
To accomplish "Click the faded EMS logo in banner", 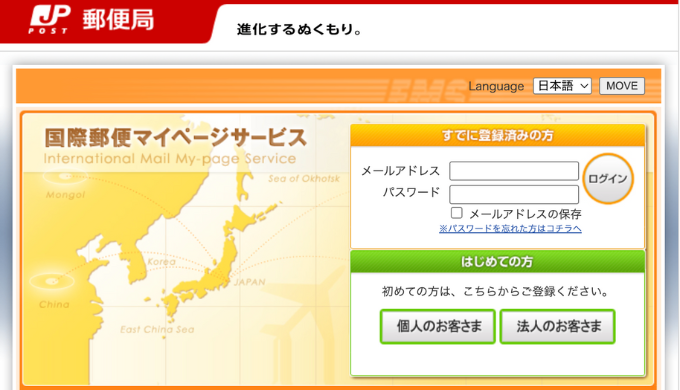I will click(426, 90).
